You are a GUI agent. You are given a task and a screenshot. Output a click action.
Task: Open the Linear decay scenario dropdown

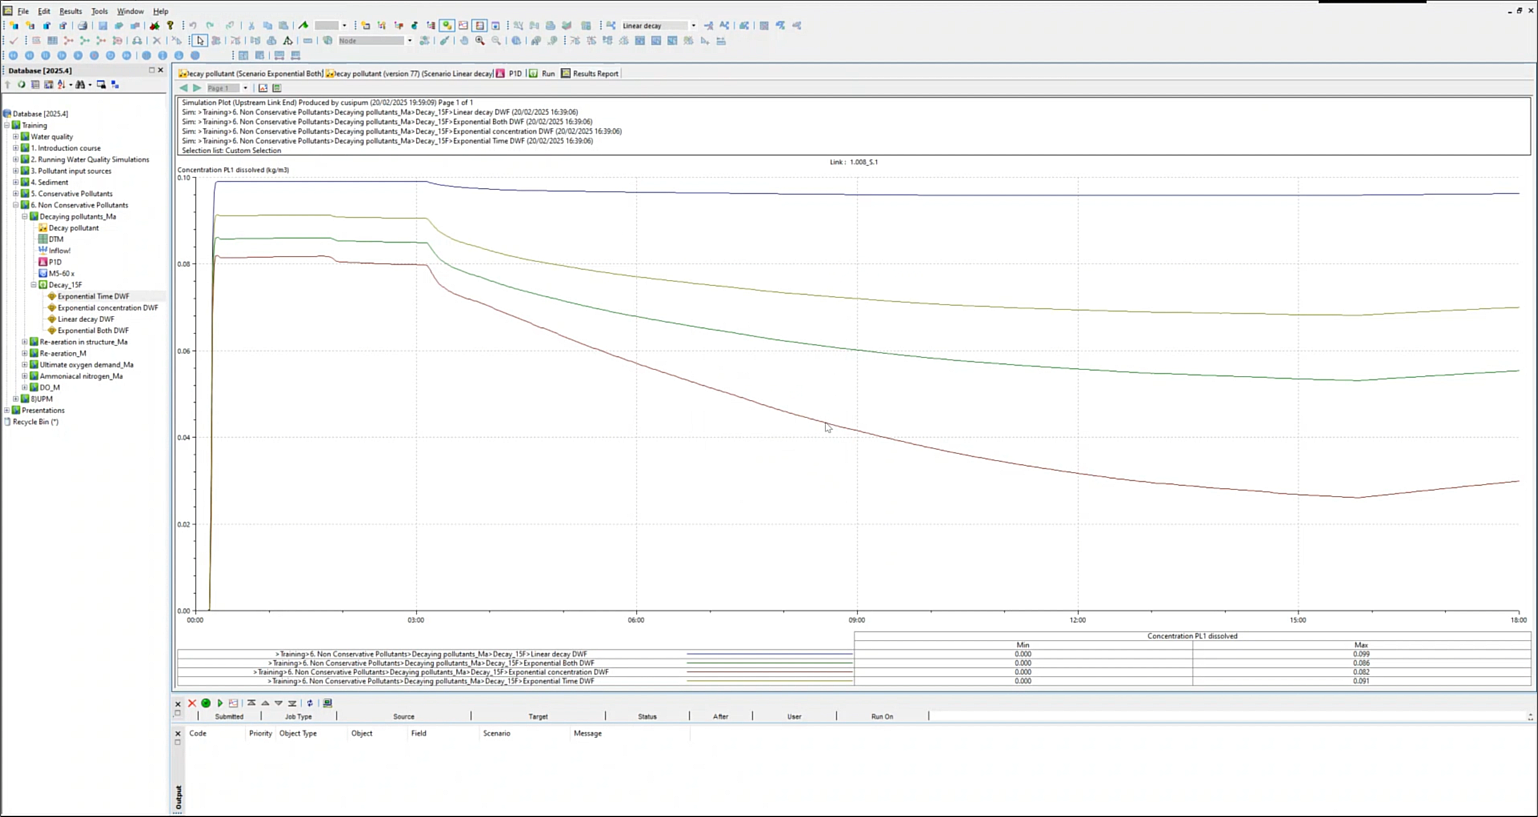[692, 25]
